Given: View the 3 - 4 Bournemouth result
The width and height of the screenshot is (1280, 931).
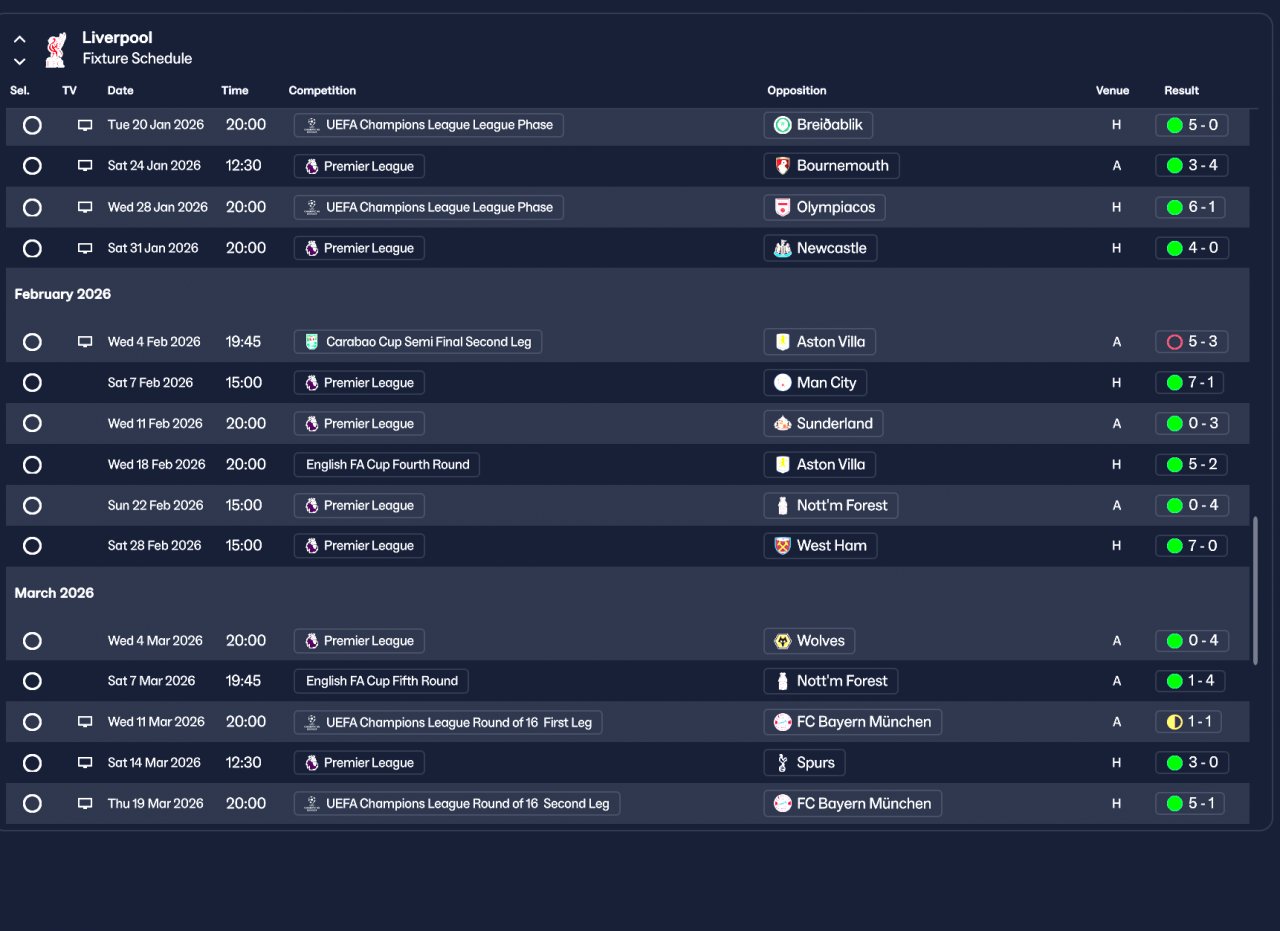Looking at the screenshot, I should tap(1192, 166).
